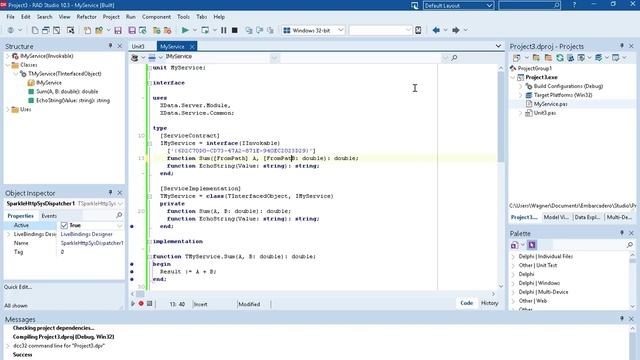Open the Data Explorer tab
Viewport: 640px width, 360px height.
pyautogui.click(x=587, y=217)
